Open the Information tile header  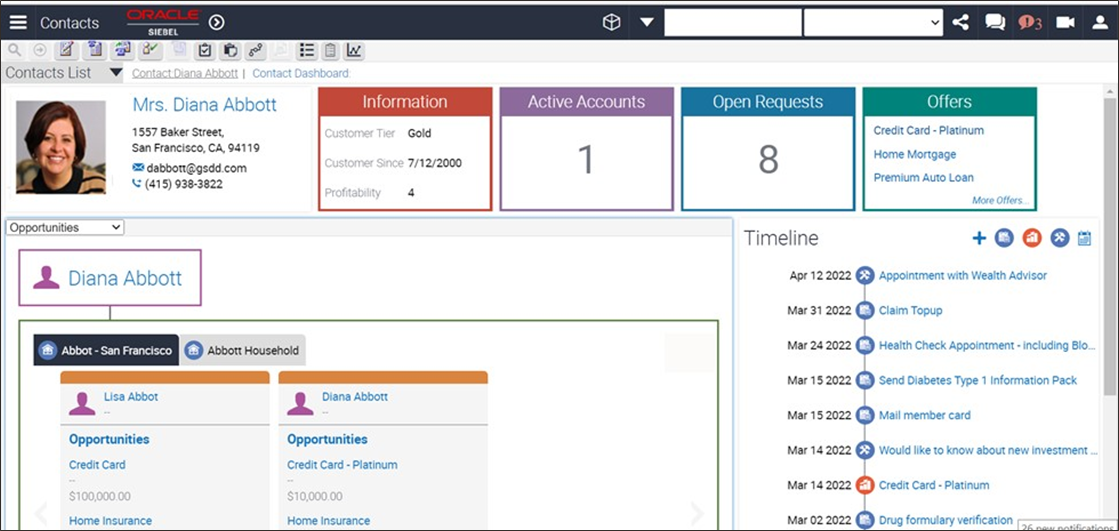(405, 102)
